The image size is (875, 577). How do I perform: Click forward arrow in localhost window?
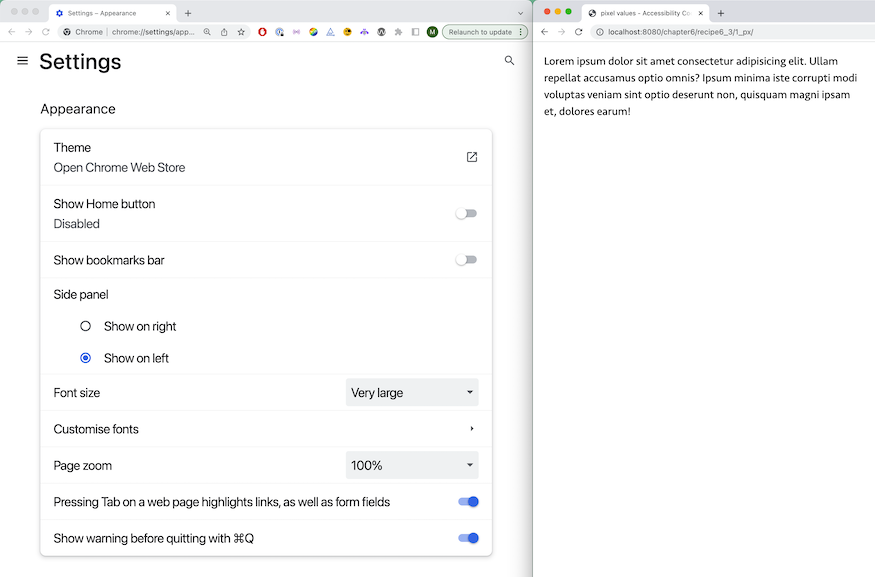click(561, 32)
